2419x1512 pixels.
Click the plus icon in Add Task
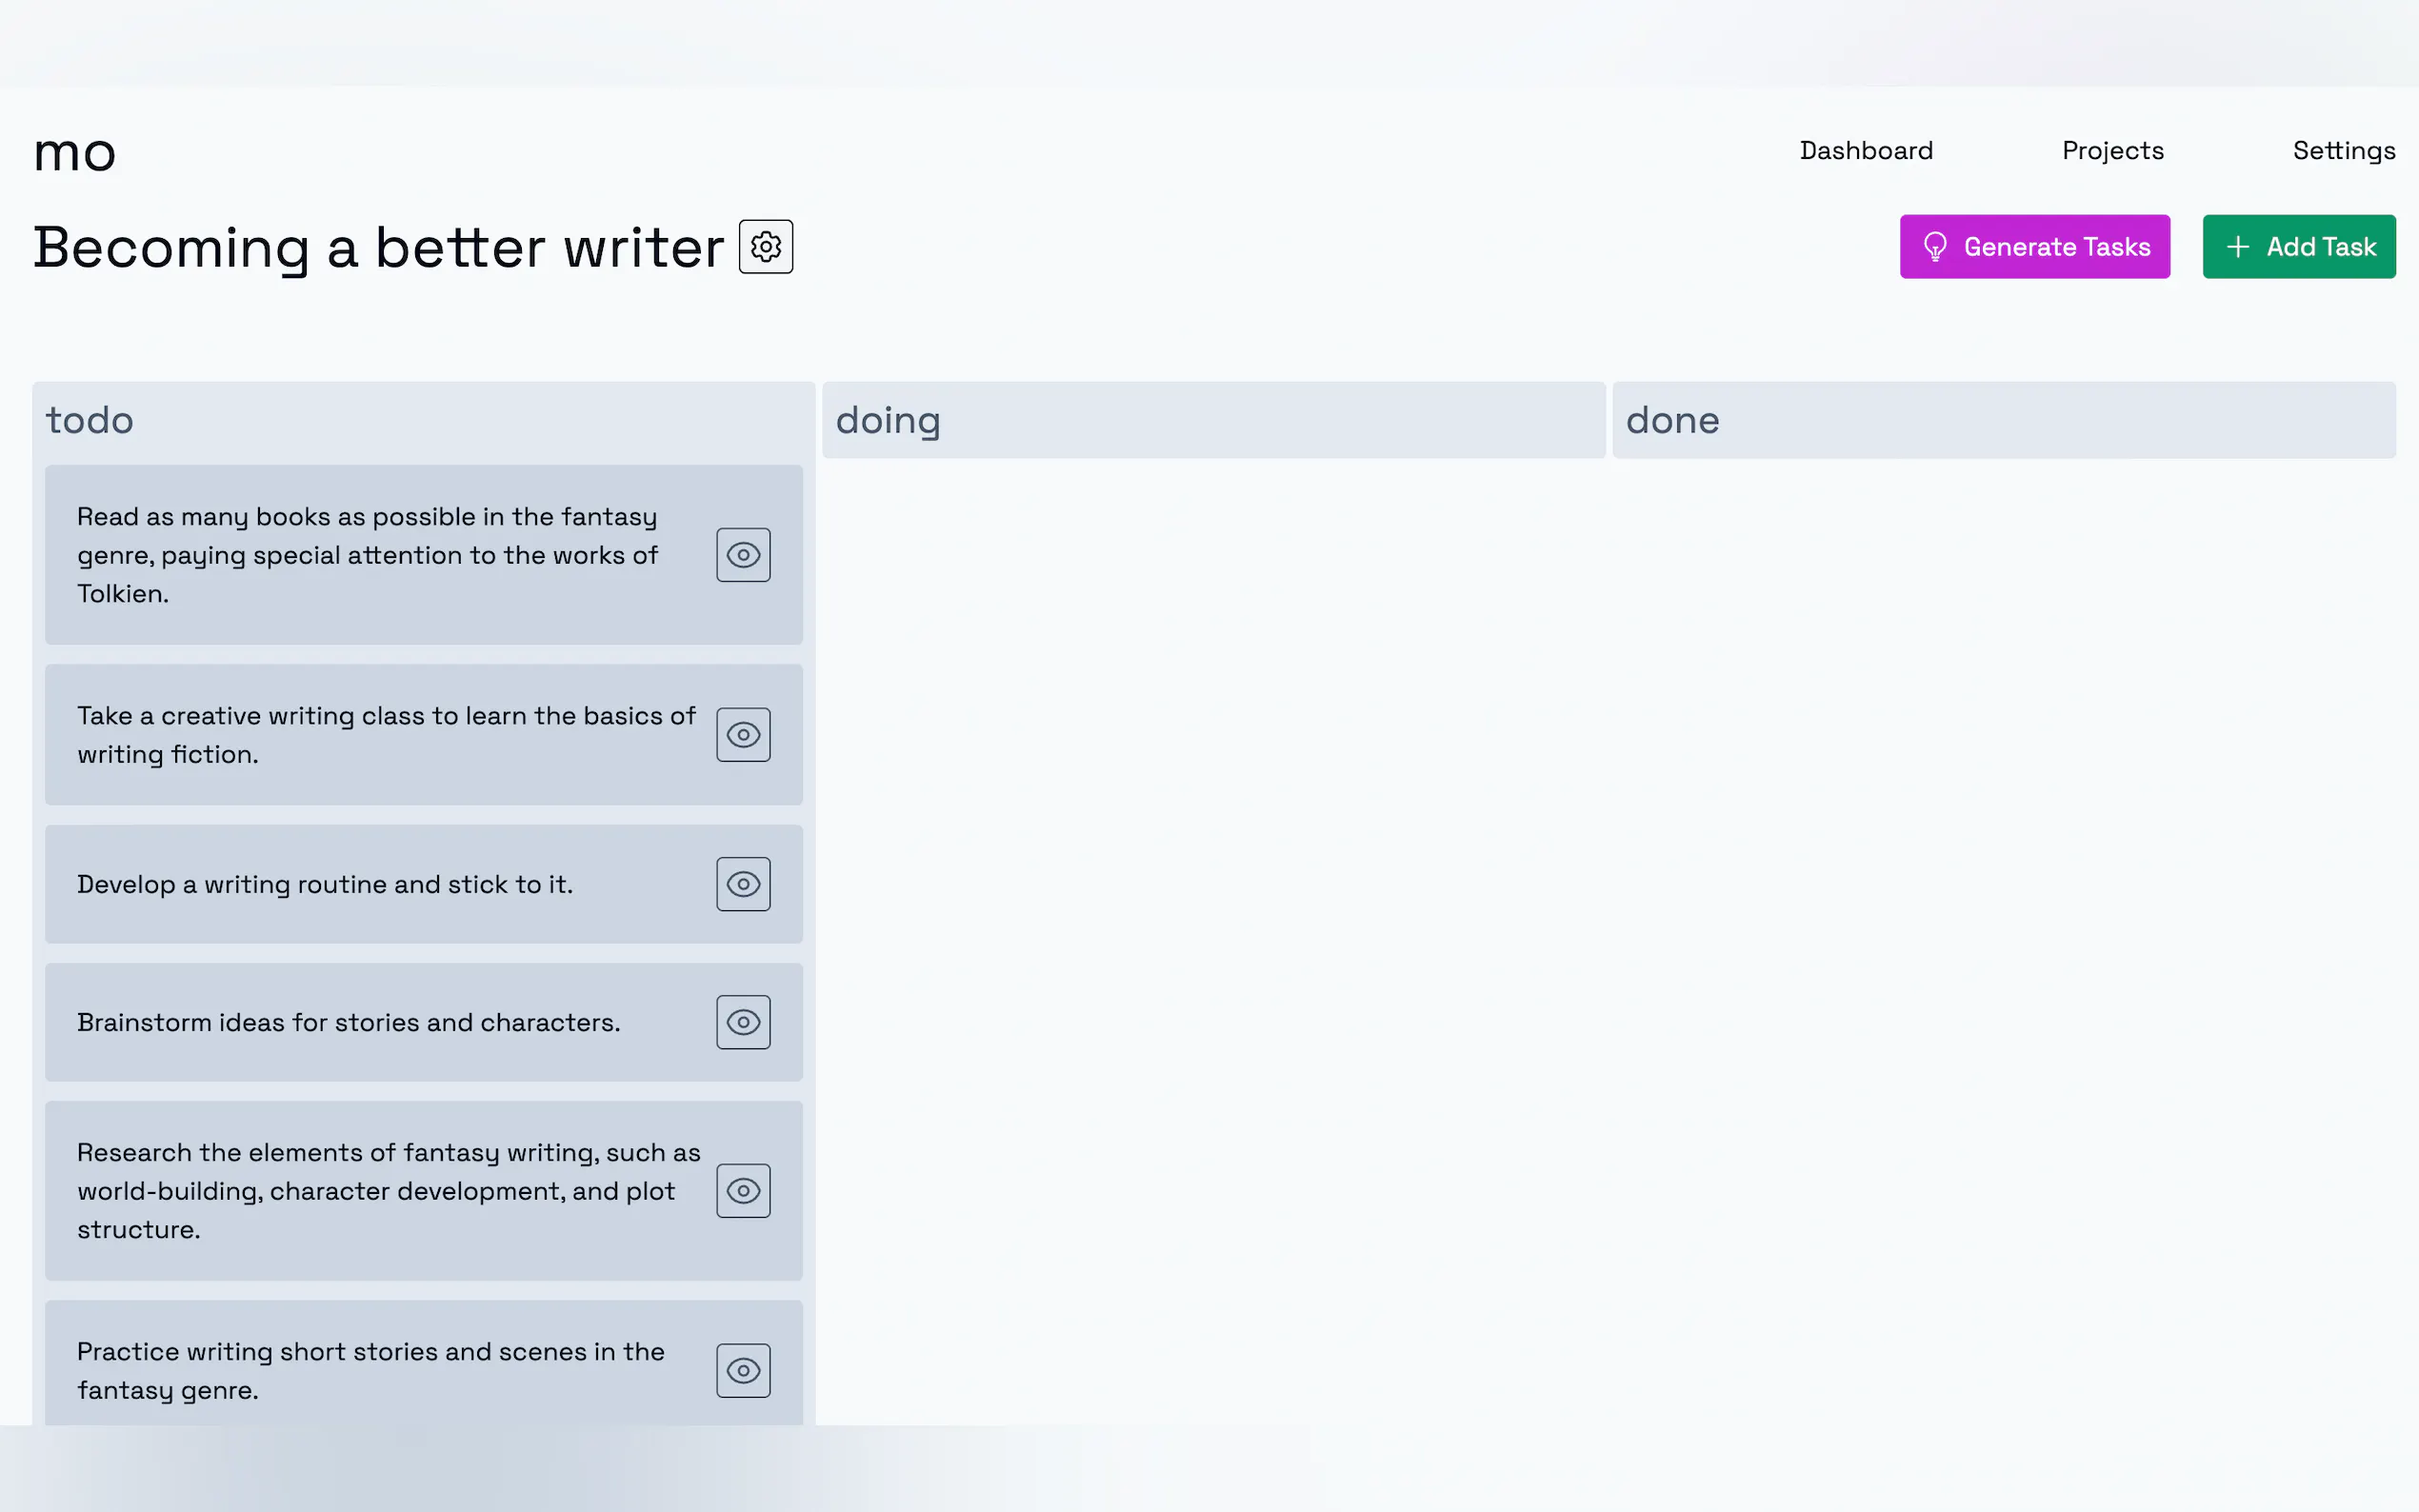point(2237,247)
